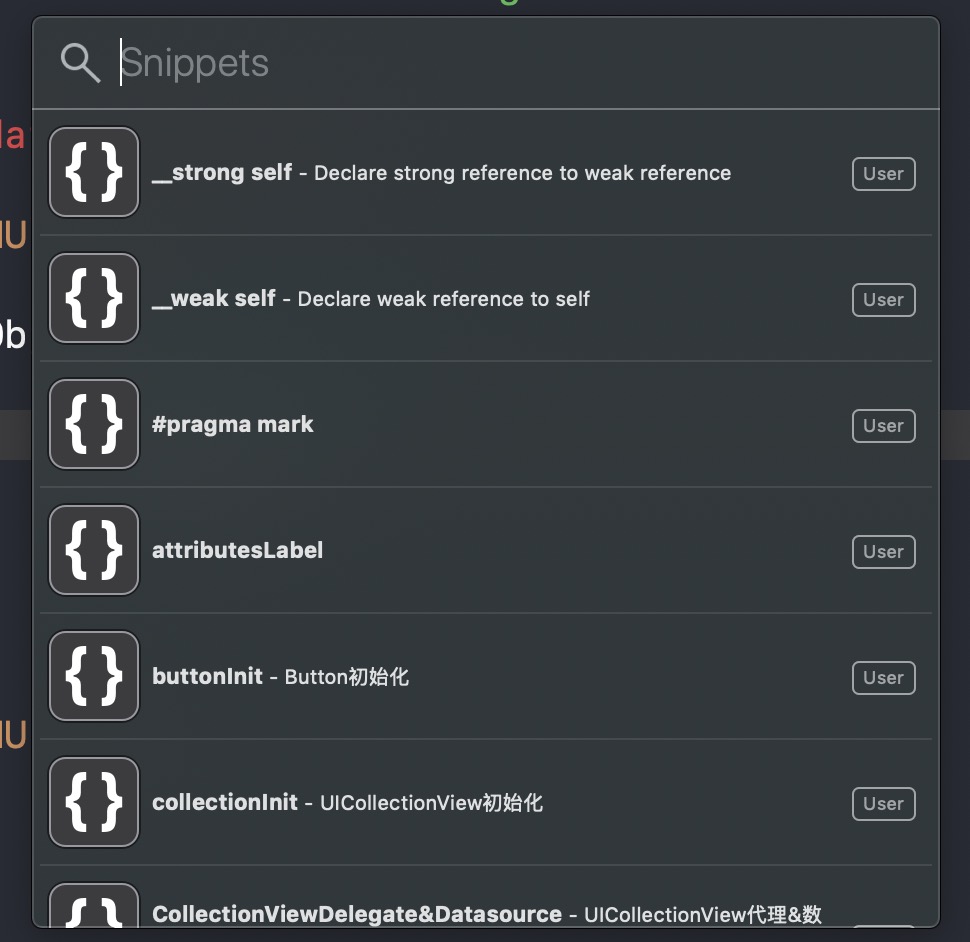
Task: Choose the collectionInit UICollectionView snippet
Action: coord(347,803)
